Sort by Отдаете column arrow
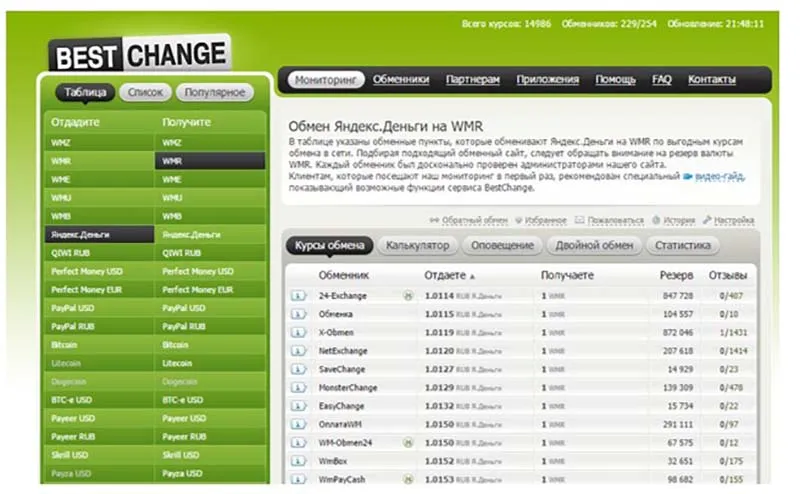Viewport: 800px width, 494px height. coord(472,277)
